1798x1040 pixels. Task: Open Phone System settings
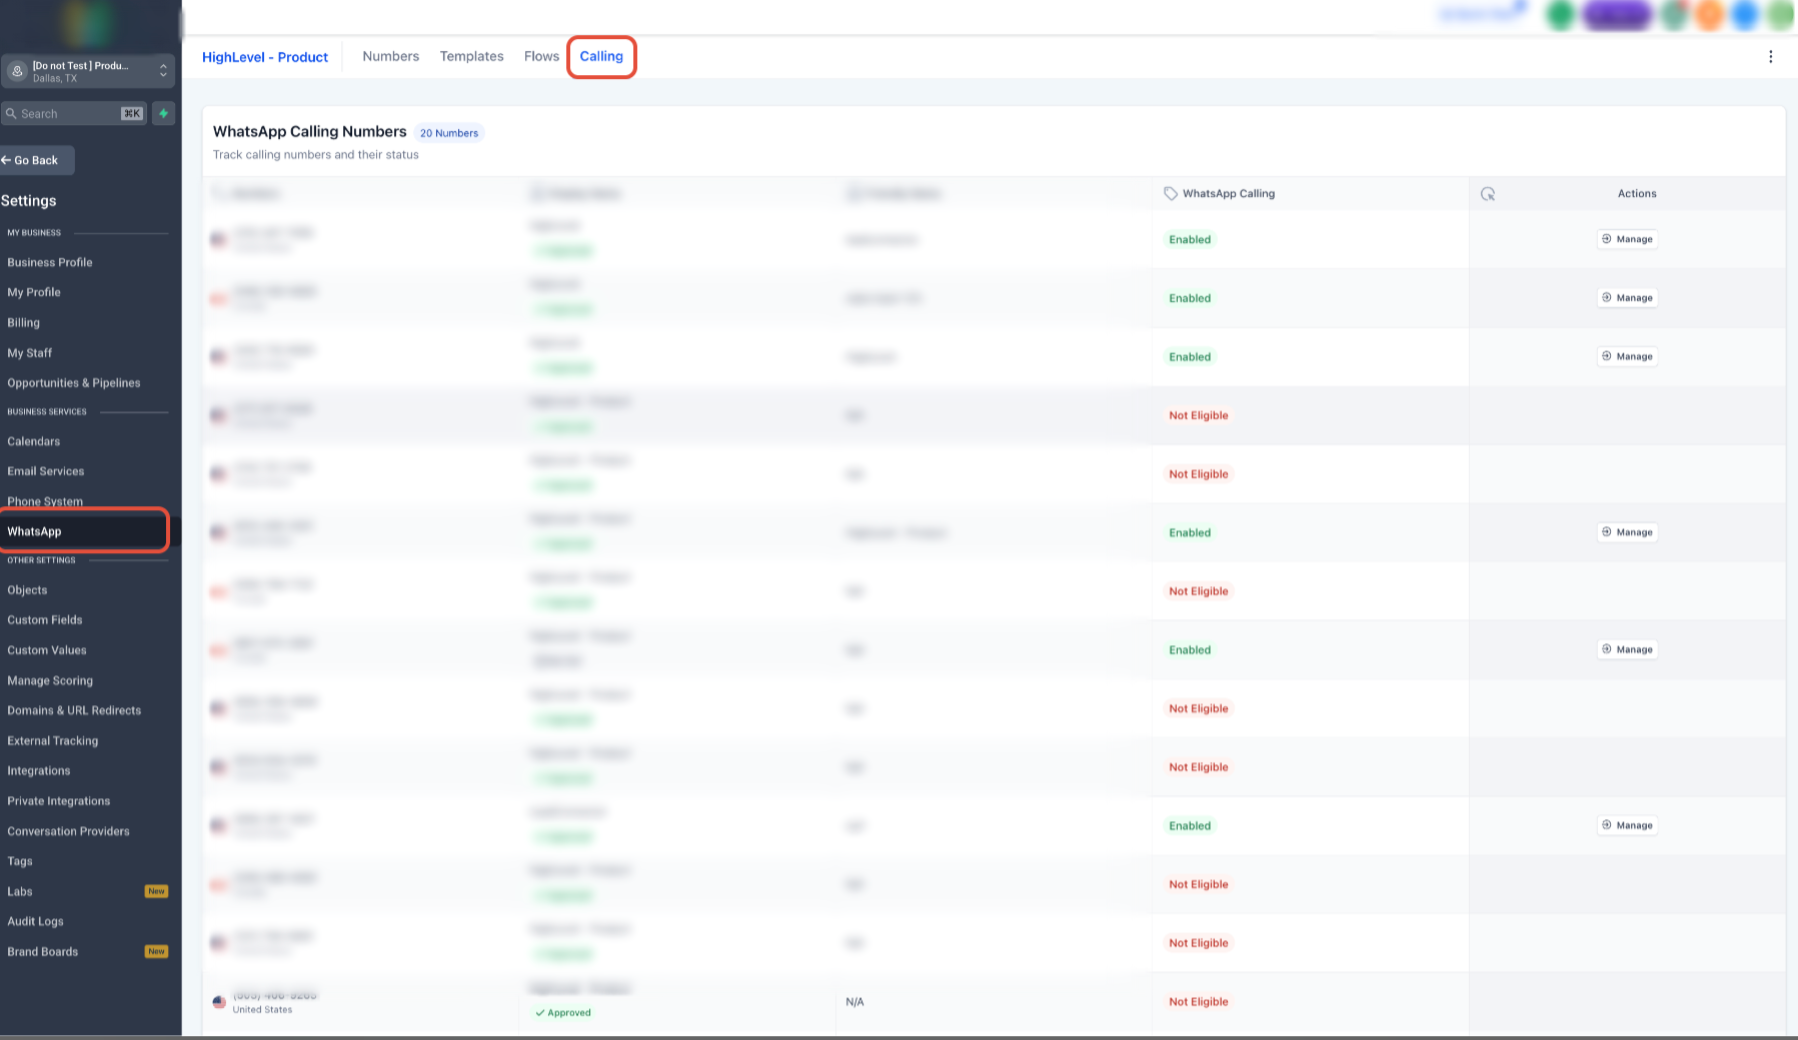point(45,501)
